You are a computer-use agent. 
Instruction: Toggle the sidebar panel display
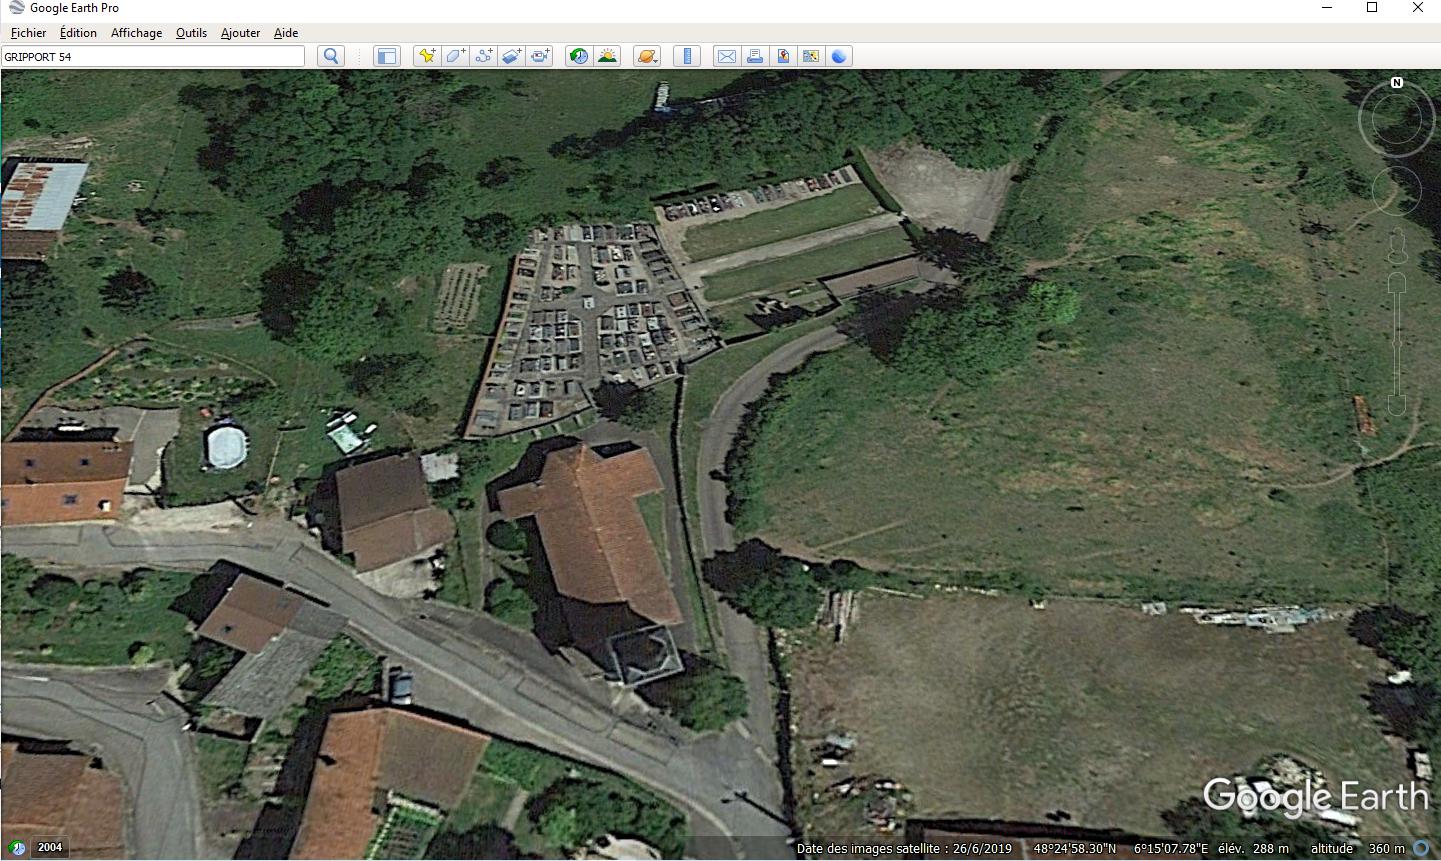pos(386,56)
